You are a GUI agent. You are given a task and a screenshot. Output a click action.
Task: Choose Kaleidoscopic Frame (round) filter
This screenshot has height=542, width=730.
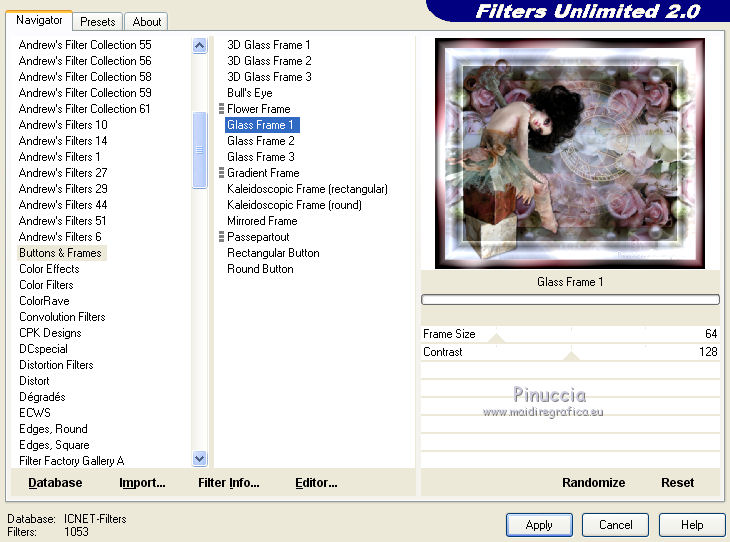pos(294,205)
